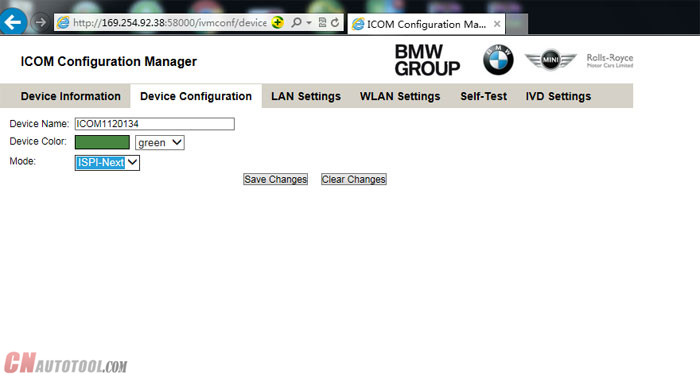The image size is (700, 379).
Task: Select the ICOM Configuration Ma... browser tab
Action: [x=426, y=24]
